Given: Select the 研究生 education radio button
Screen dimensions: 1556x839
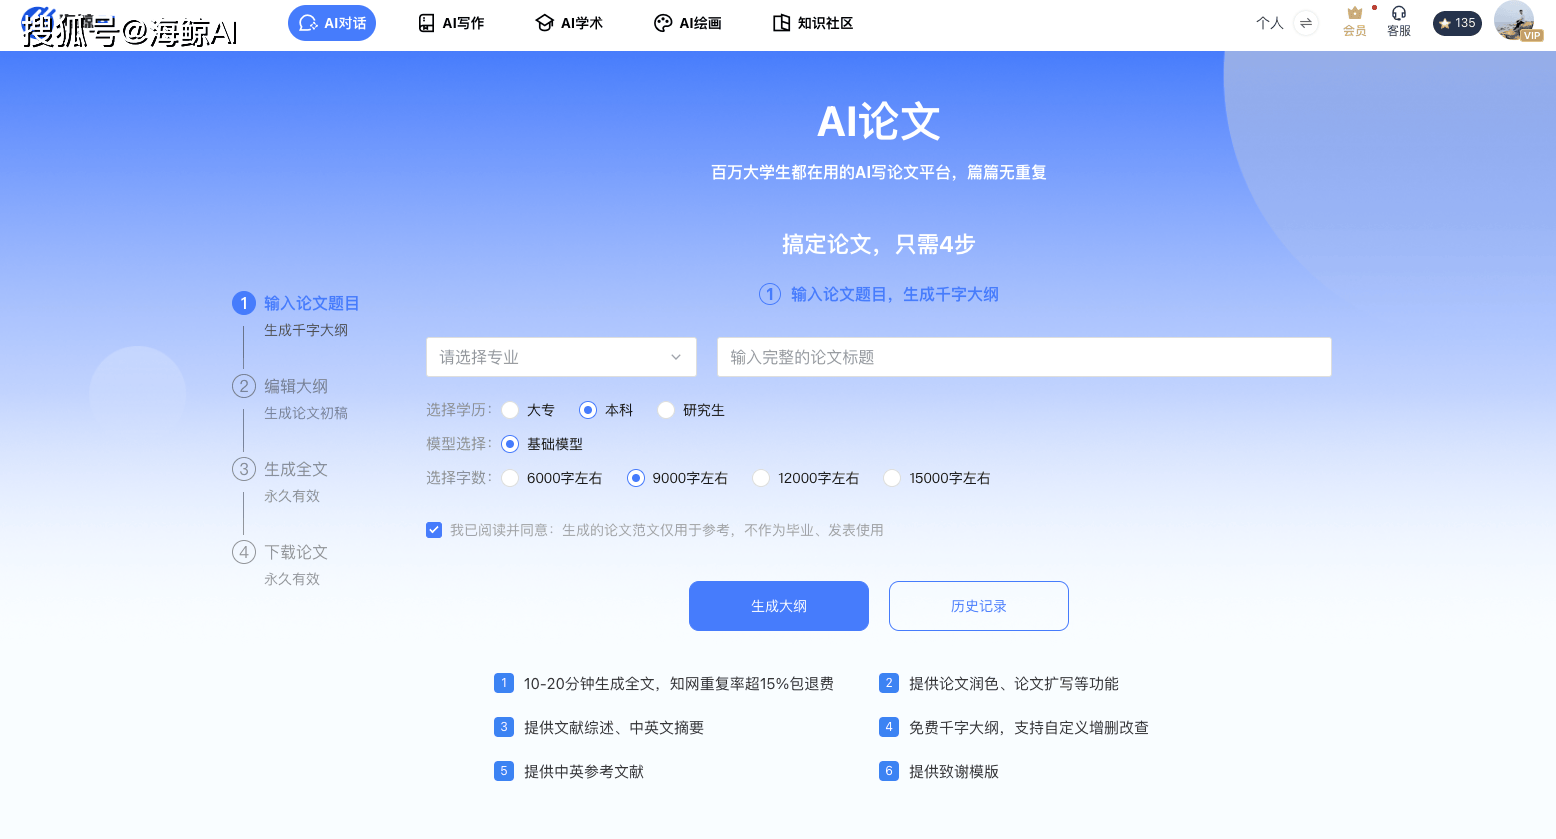Looking at the screenshot, I should [x=666, y=410].
